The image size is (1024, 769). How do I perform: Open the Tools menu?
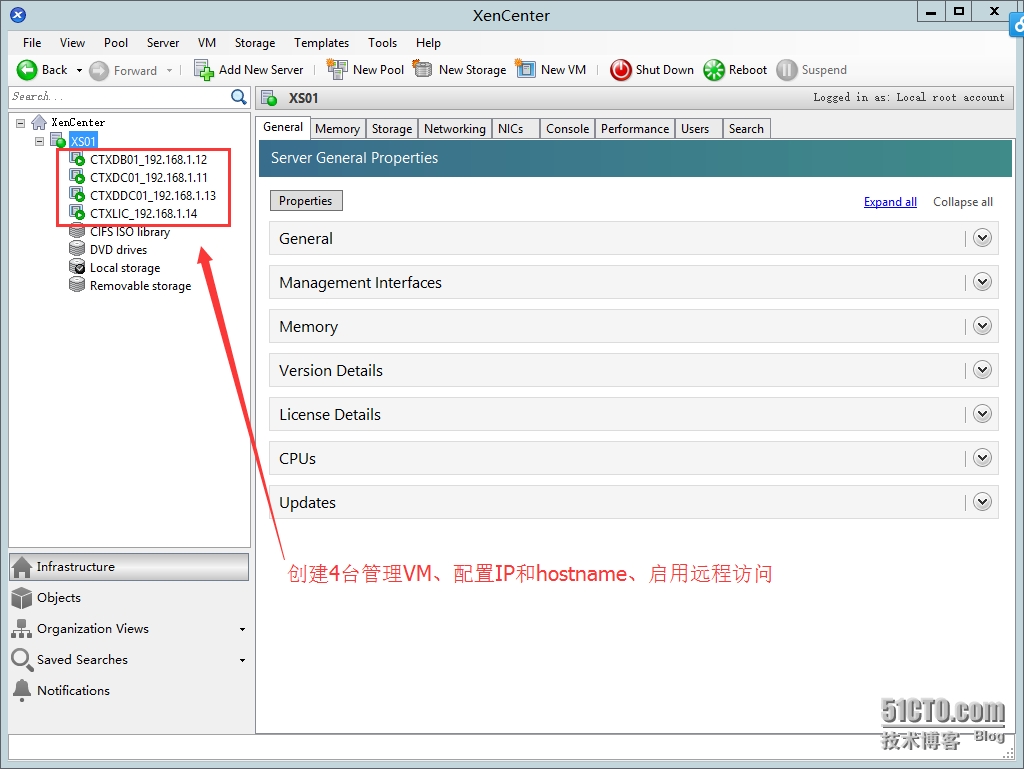pyautogui.click(x=382, y=42)
